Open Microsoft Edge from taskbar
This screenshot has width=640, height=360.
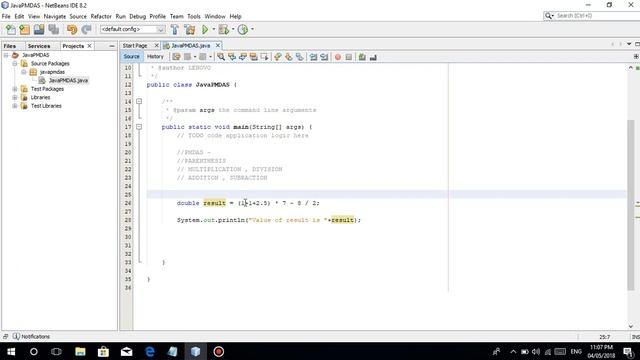[150, 351]
